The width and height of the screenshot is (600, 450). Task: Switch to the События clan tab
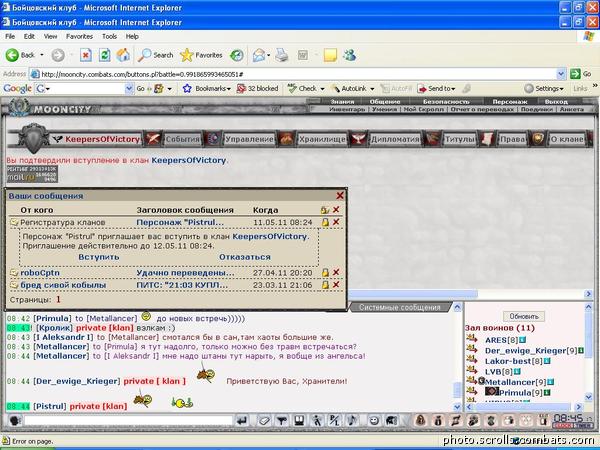click(183, 139)
